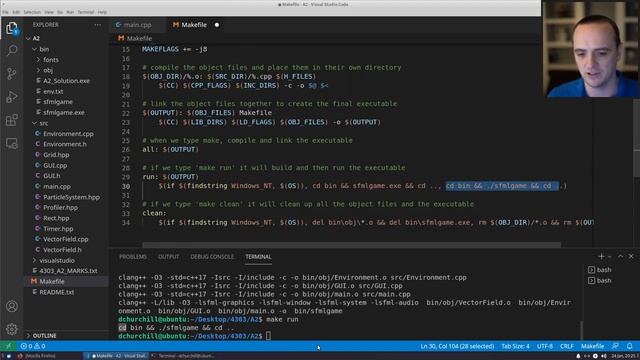640x360 pixels.
Task: Open the Manage gear icon
Action: 12,329
